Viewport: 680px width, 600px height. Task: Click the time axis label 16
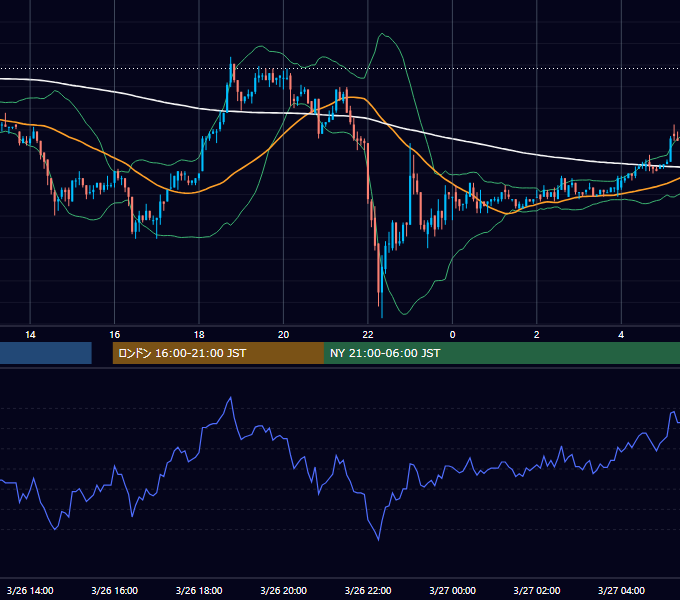pyautogui.click(x=114, y=335)
